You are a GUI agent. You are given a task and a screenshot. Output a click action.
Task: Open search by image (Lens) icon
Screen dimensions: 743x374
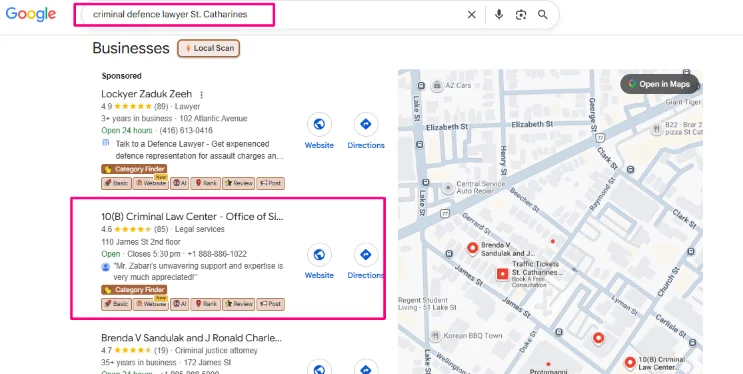[521, 15]
